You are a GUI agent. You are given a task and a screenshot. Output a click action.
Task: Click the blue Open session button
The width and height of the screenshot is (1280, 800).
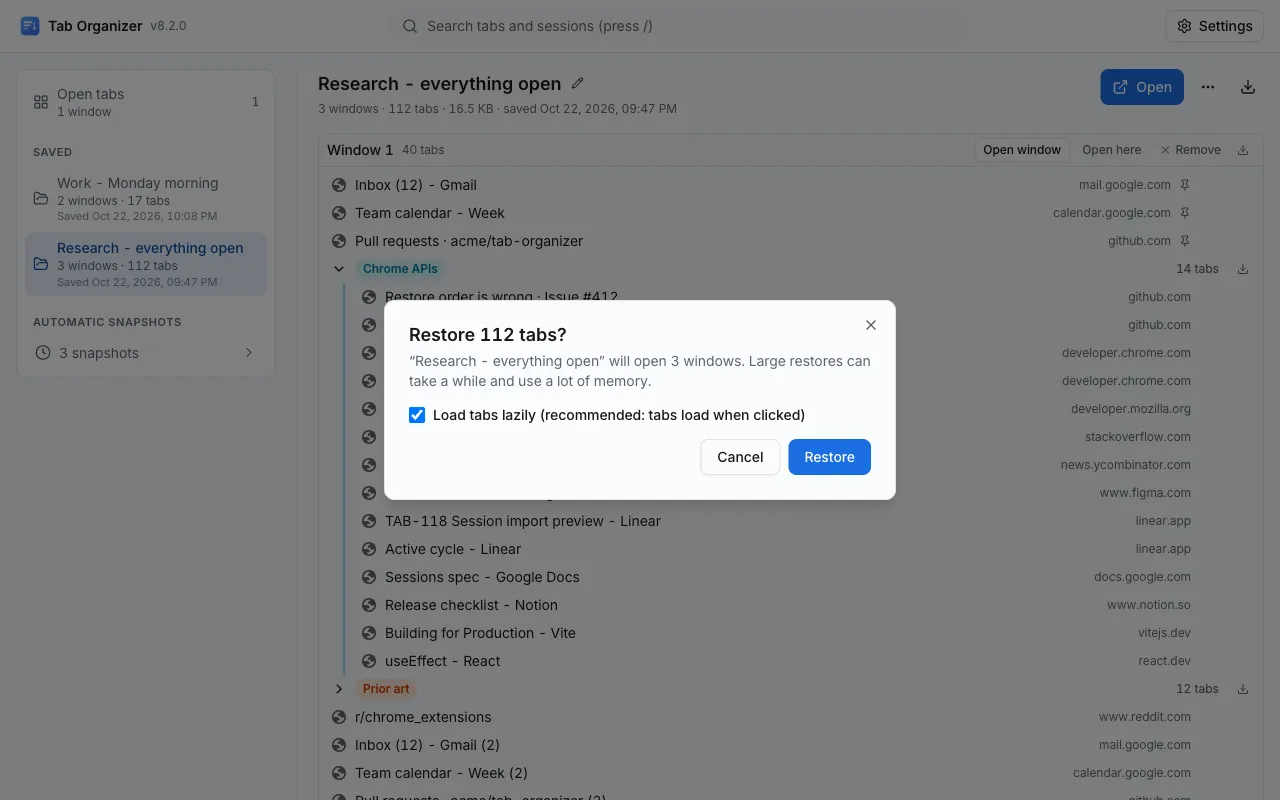point(1142,87)
